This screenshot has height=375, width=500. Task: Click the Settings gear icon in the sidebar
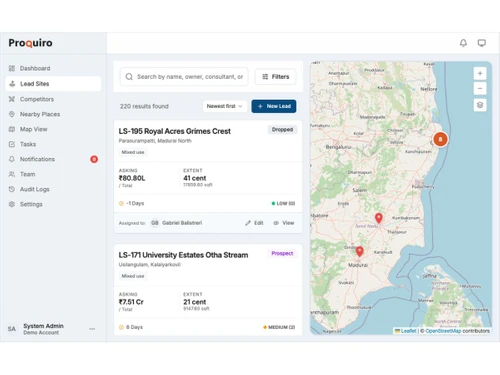click(12, 204)
